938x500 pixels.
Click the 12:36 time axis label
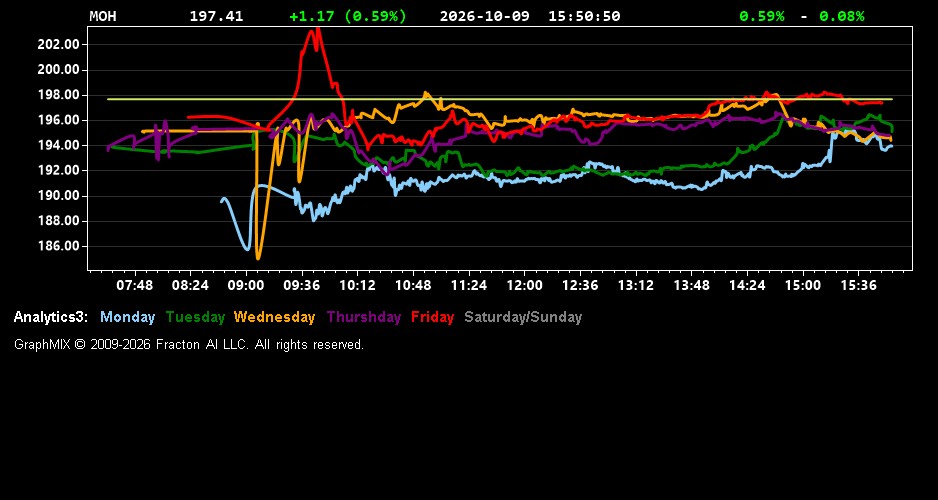tap(580, 285)
